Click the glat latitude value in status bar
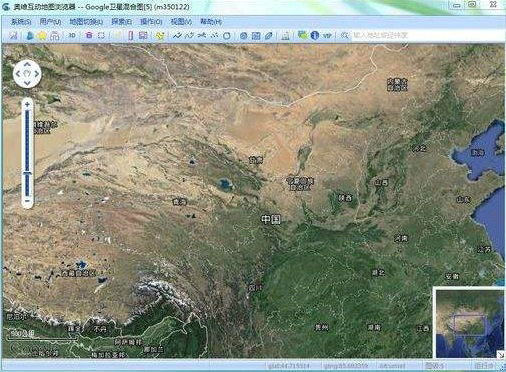This screenshot has width=506, height=372. tap(289, 366)
